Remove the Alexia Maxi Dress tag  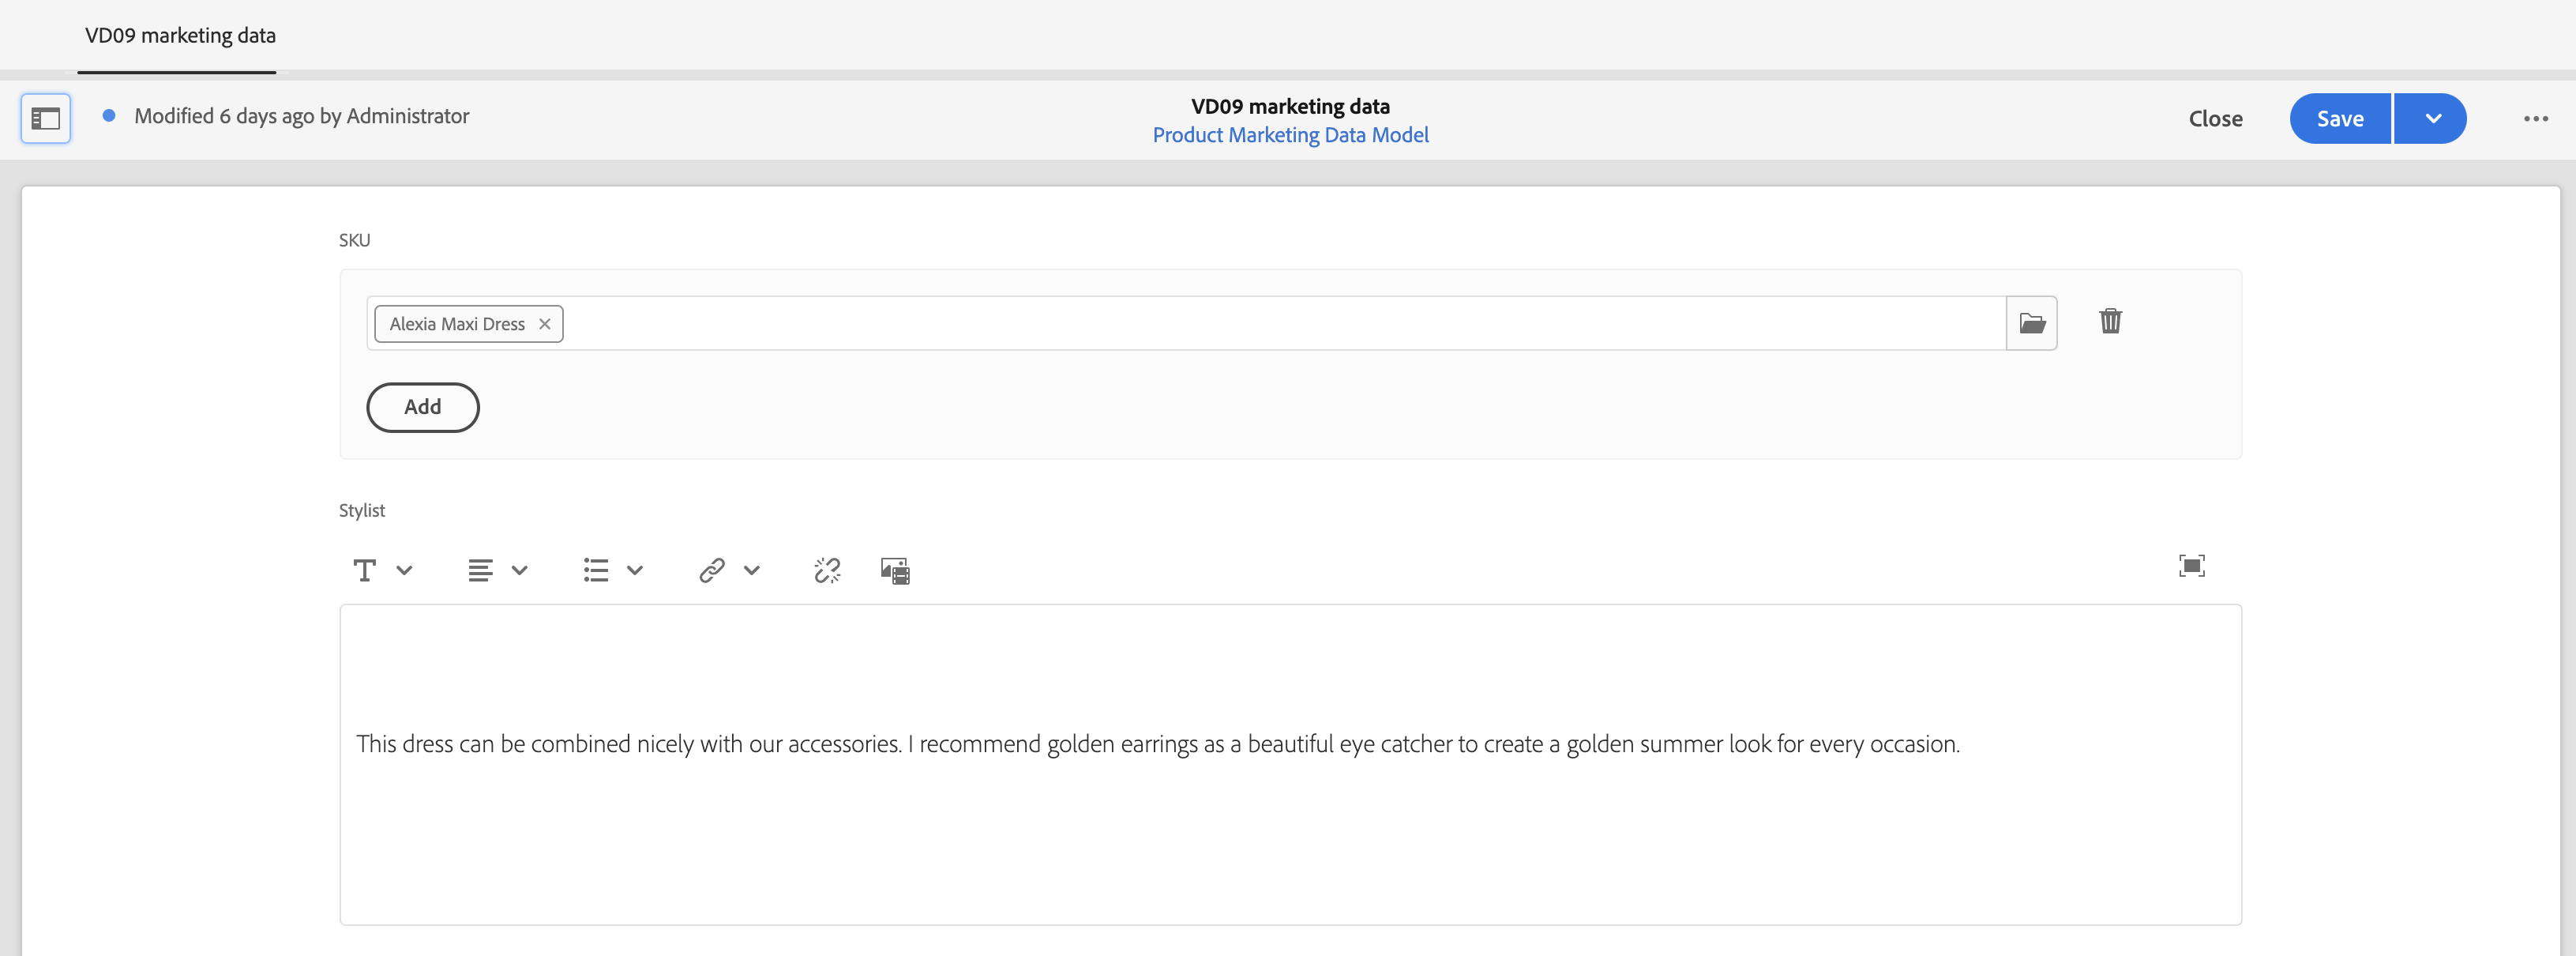coord(545,324)
